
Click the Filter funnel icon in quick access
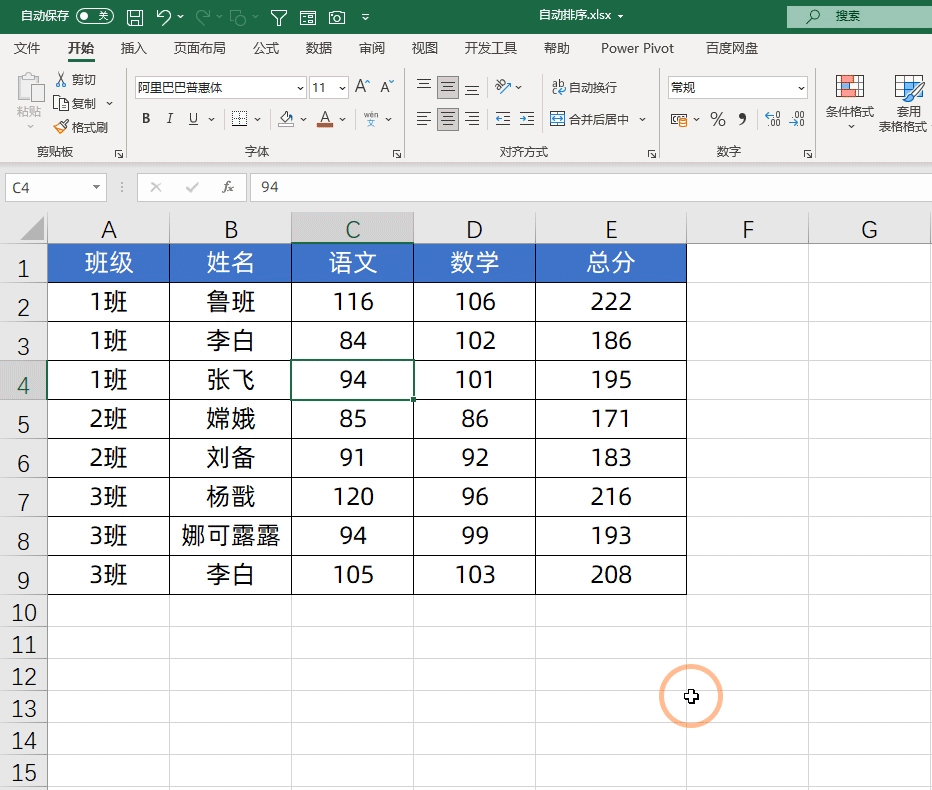tap(279, 17)
